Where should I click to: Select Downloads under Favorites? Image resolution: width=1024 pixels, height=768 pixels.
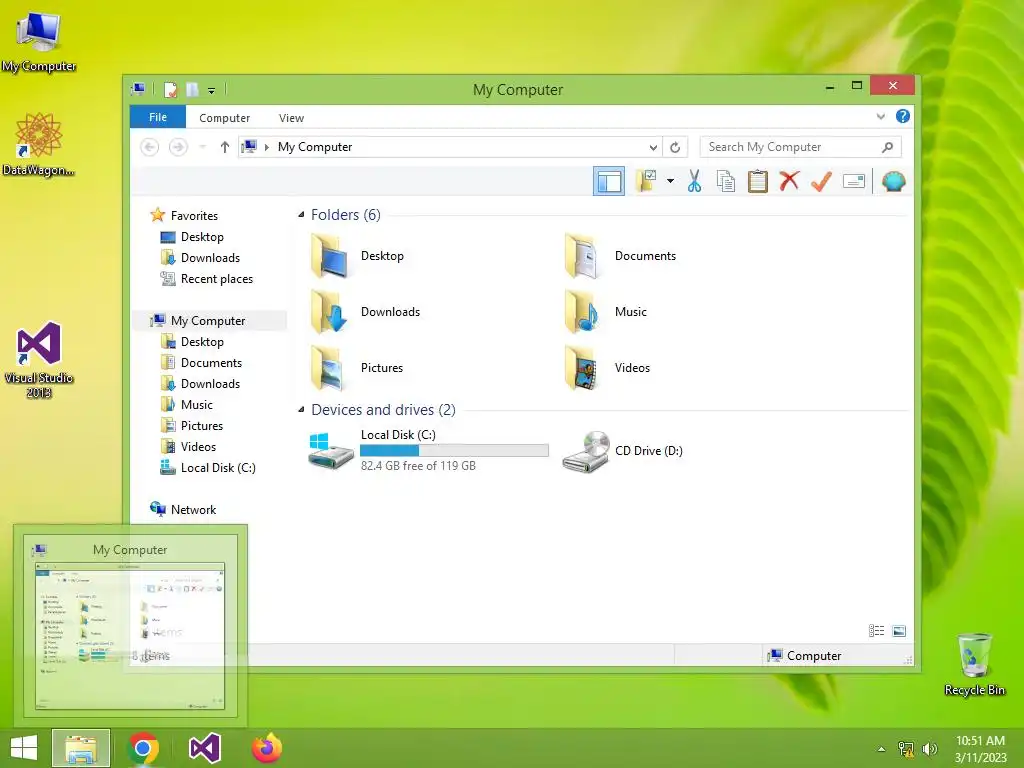point(200,257)
